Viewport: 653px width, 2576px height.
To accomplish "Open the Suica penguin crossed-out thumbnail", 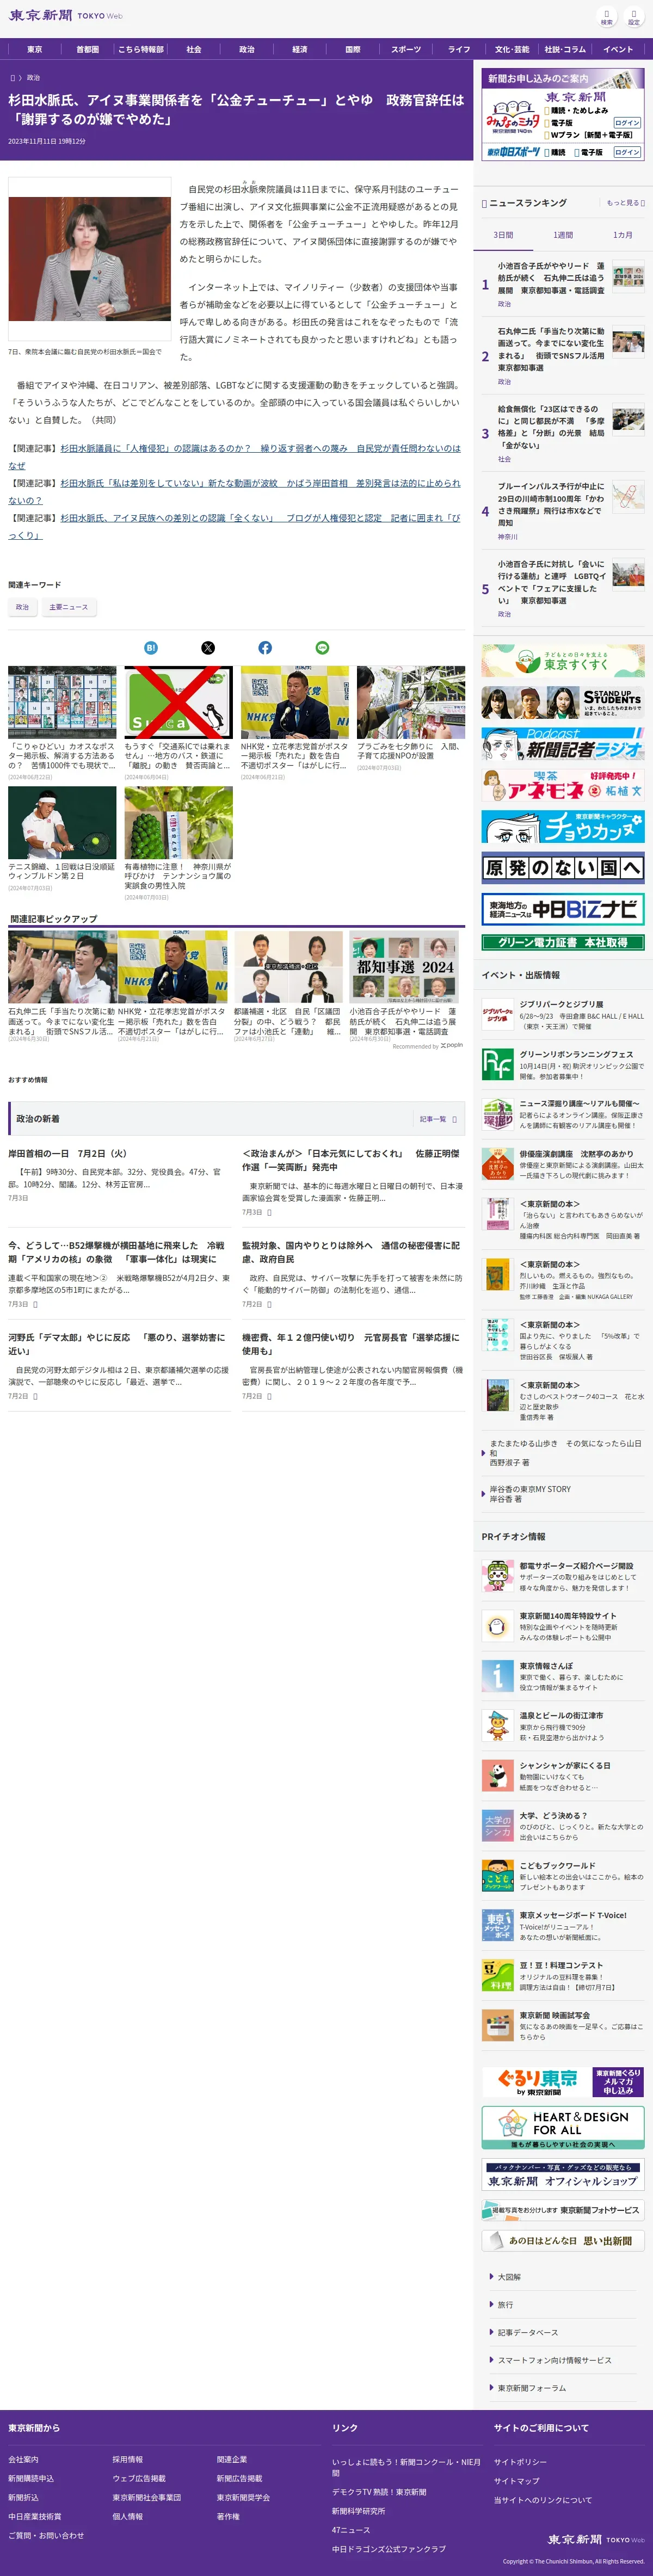I will tap(178, 702).
